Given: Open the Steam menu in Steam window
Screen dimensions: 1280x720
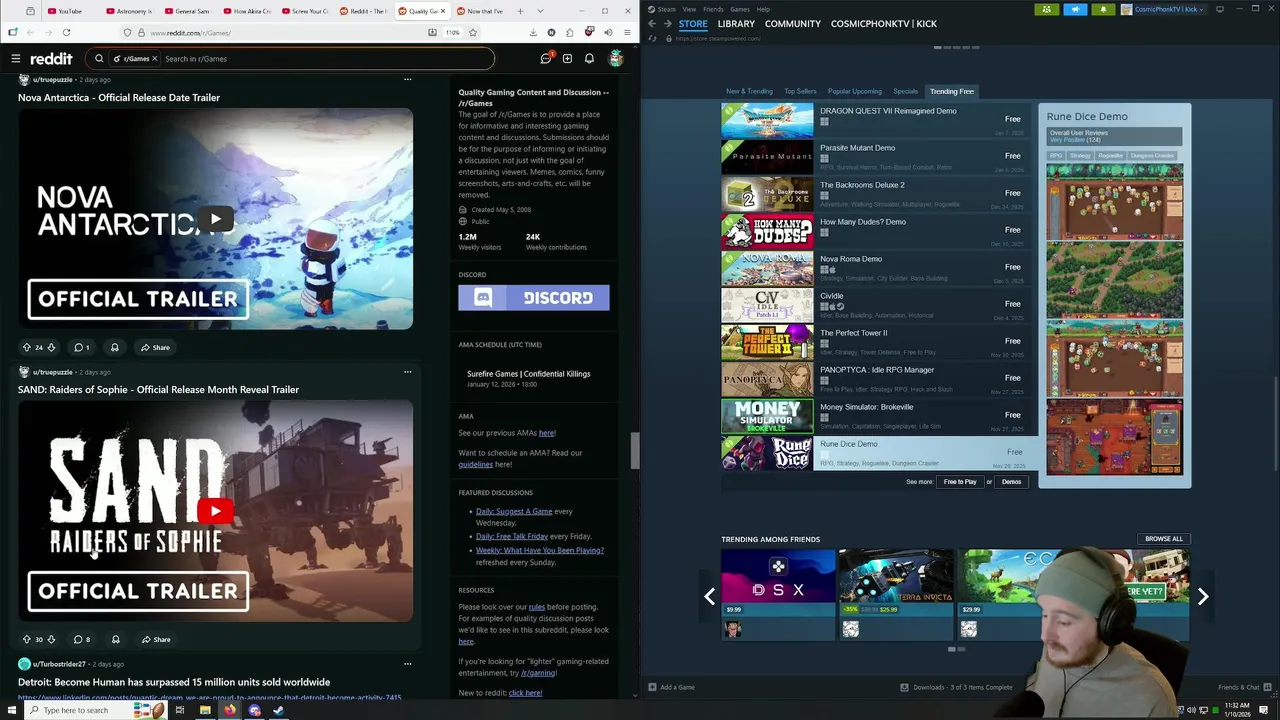Looking at the screenshot, I should 666,9.
